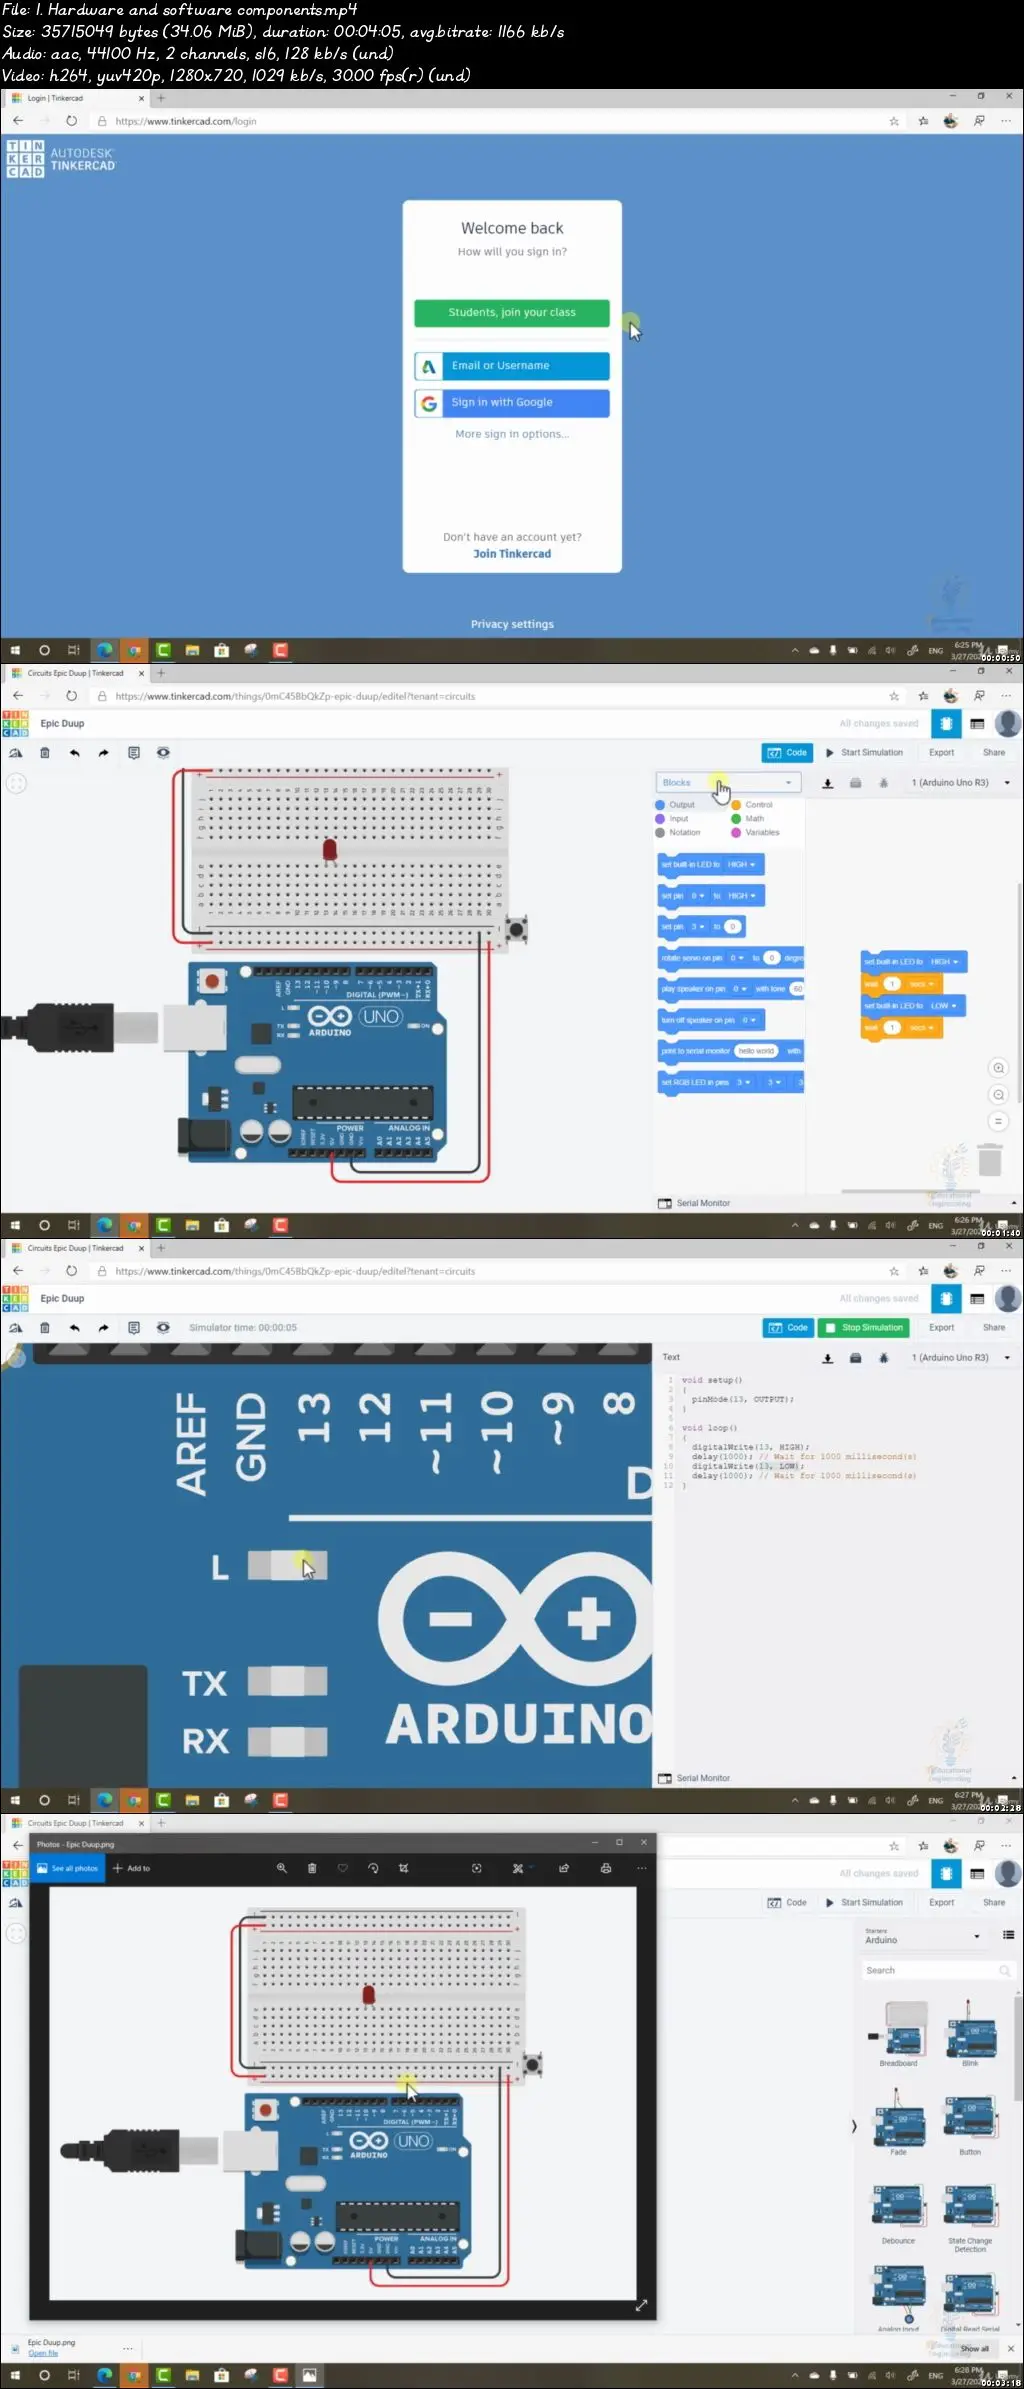This screenshot has width=1024, height=2389.
Task: Click Start Simulation in the Blocks editor frame
Action: click(864, 753)
